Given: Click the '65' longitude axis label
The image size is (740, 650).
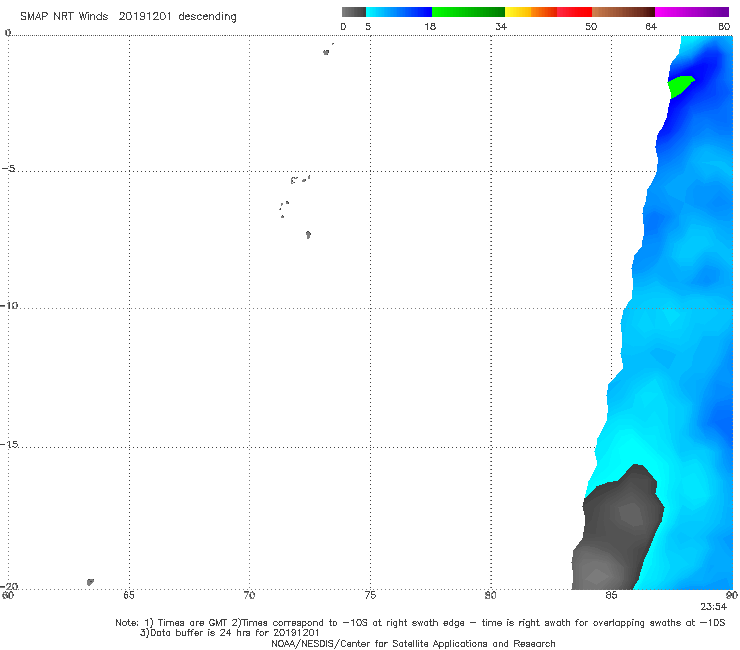Looking at the screenshot, I should coord(128,595).
